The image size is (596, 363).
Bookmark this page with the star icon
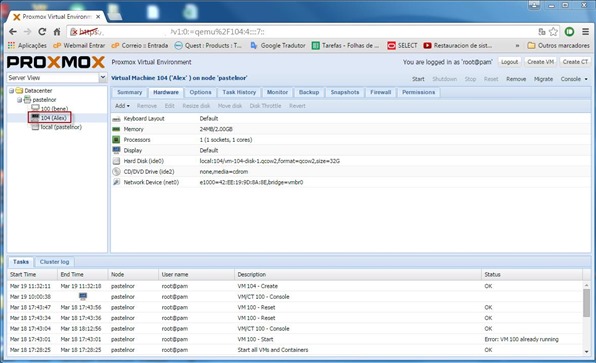[553, 32]
